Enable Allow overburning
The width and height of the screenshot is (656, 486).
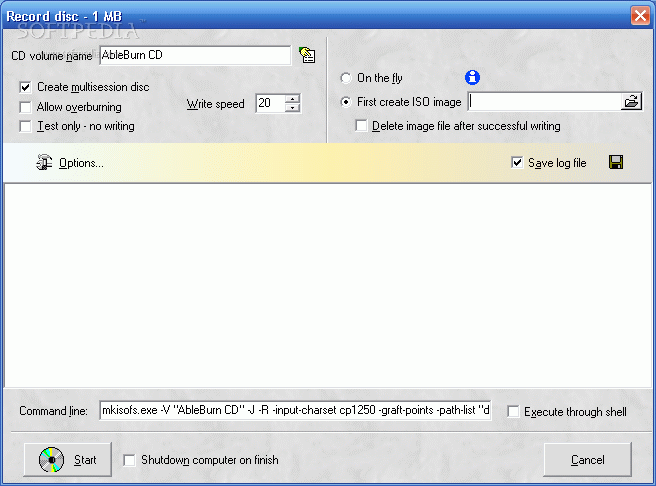[x=26, y=107]
